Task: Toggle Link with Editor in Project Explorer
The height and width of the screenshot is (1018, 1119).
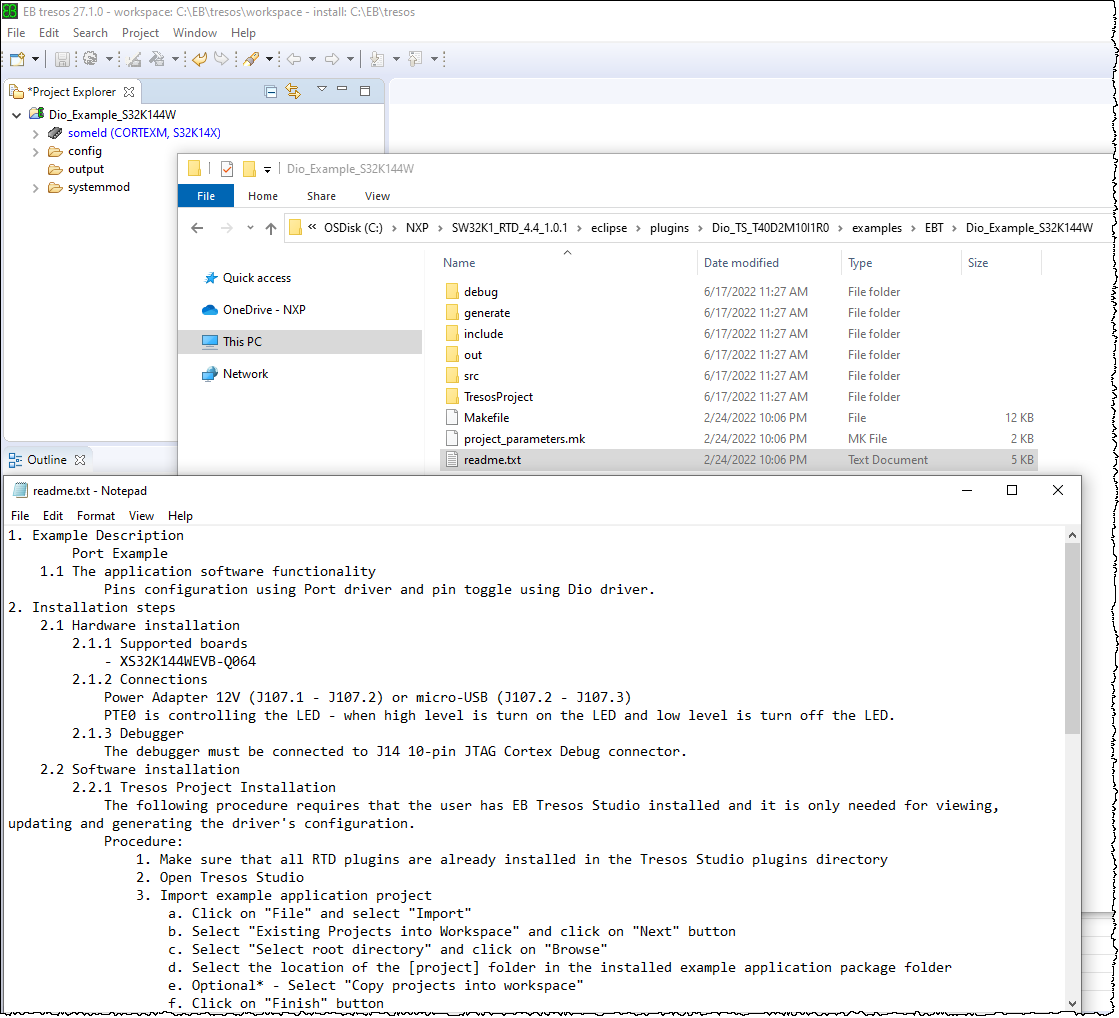Action: [x=294, y=92]
